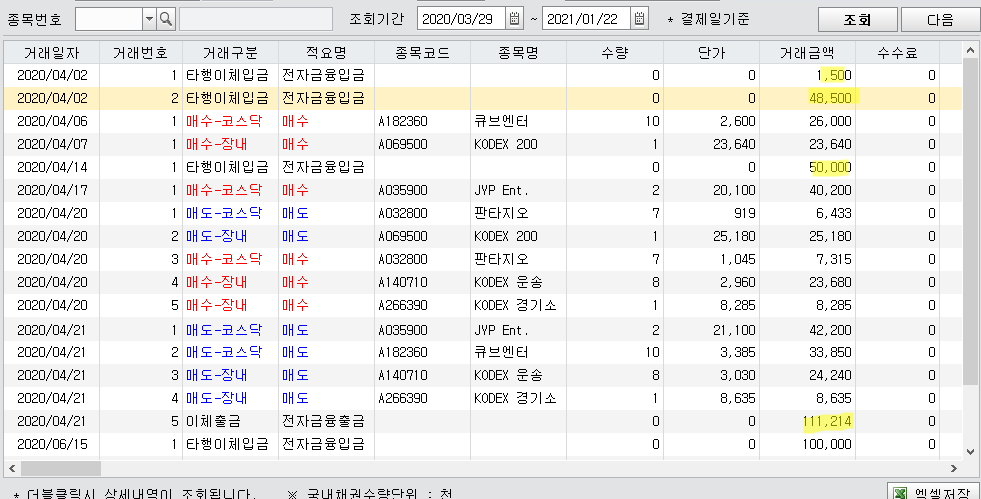Click the 종목번호 code input box

109,19
